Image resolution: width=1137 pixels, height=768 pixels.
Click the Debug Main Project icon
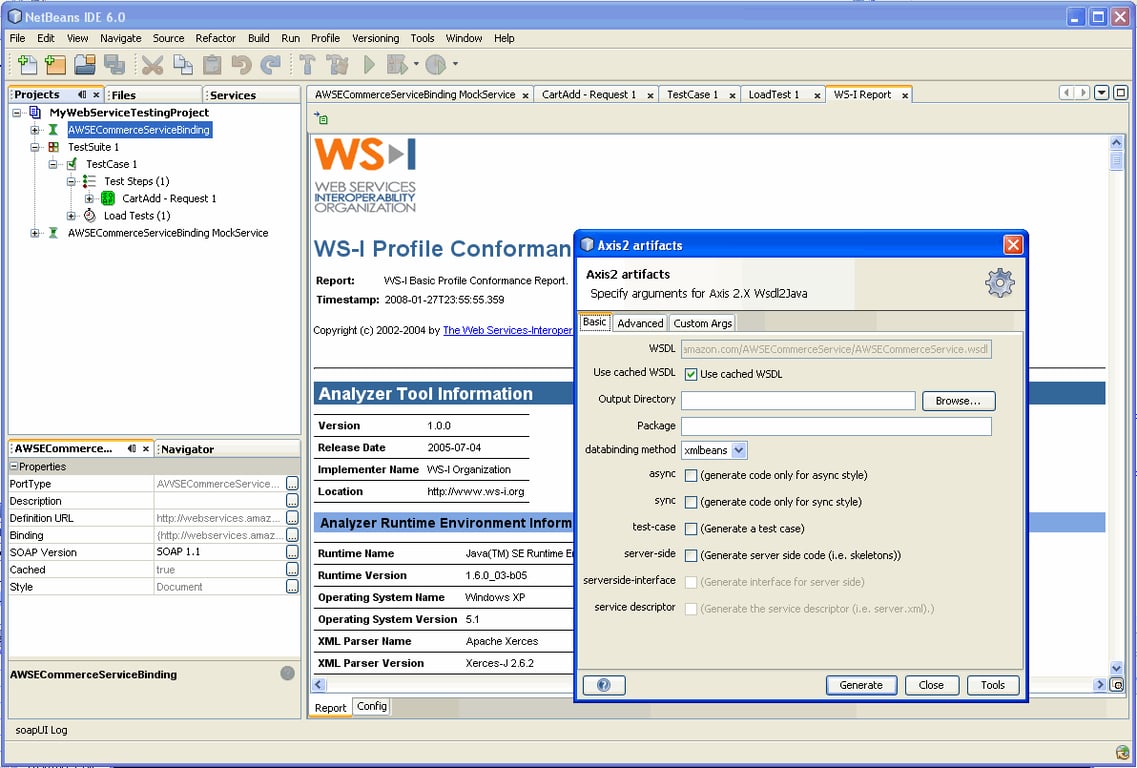397,65
